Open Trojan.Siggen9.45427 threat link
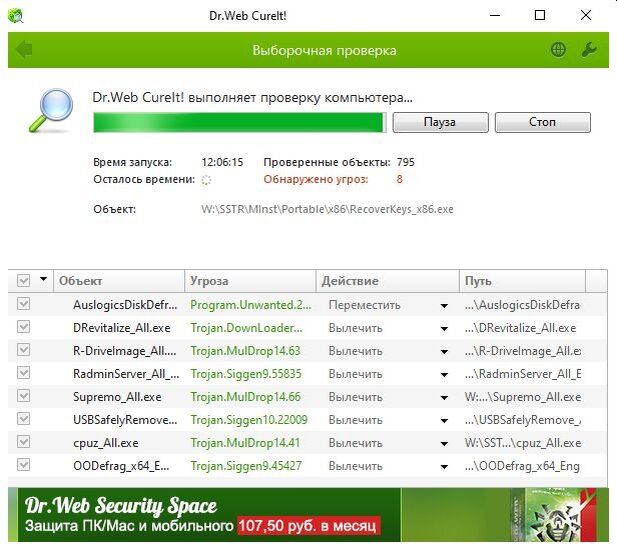 tap(246, 466)
